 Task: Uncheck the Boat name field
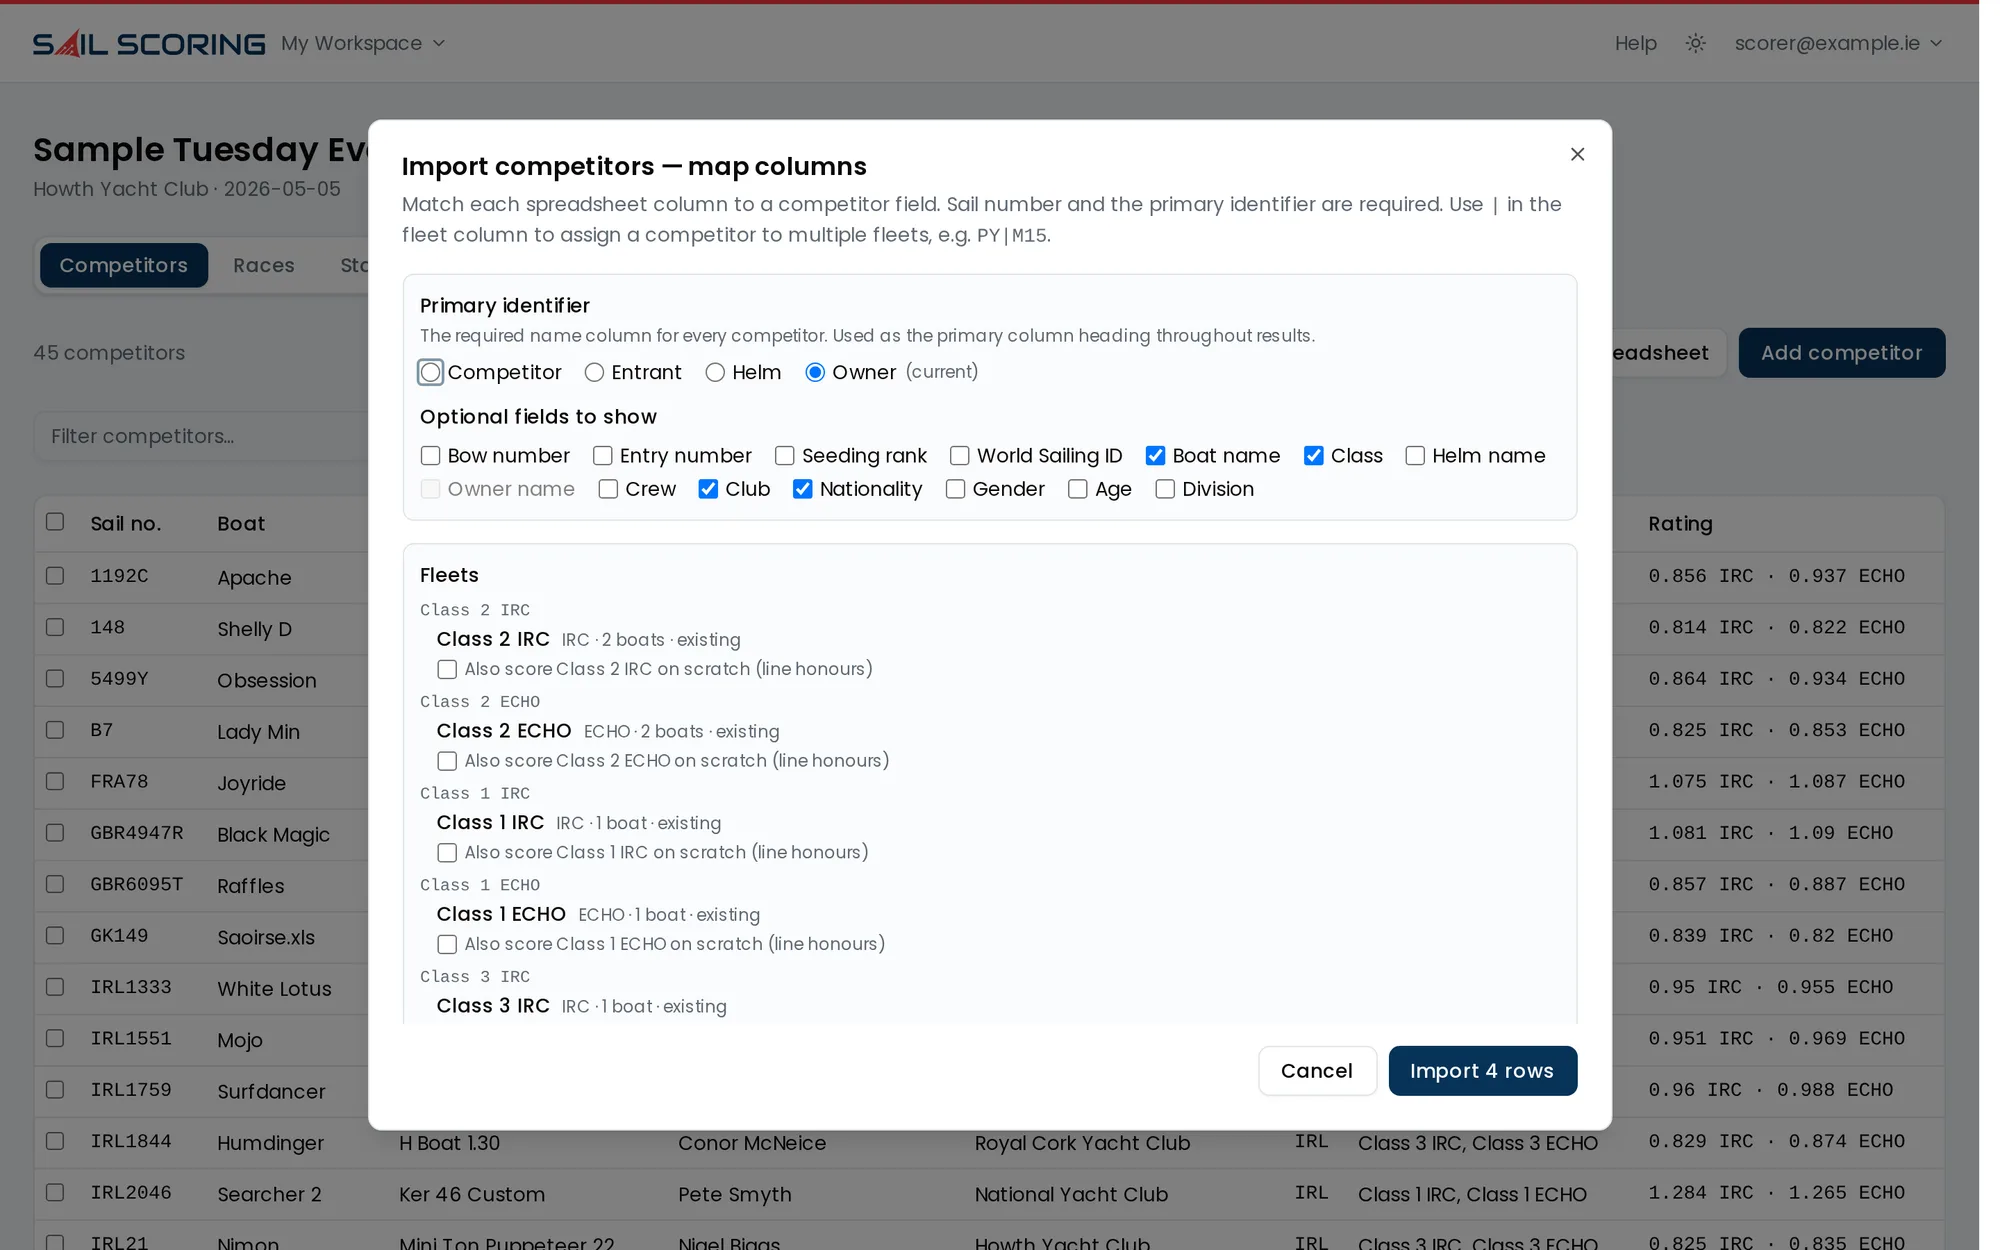pyautogui.click(x=1155, y=456)
